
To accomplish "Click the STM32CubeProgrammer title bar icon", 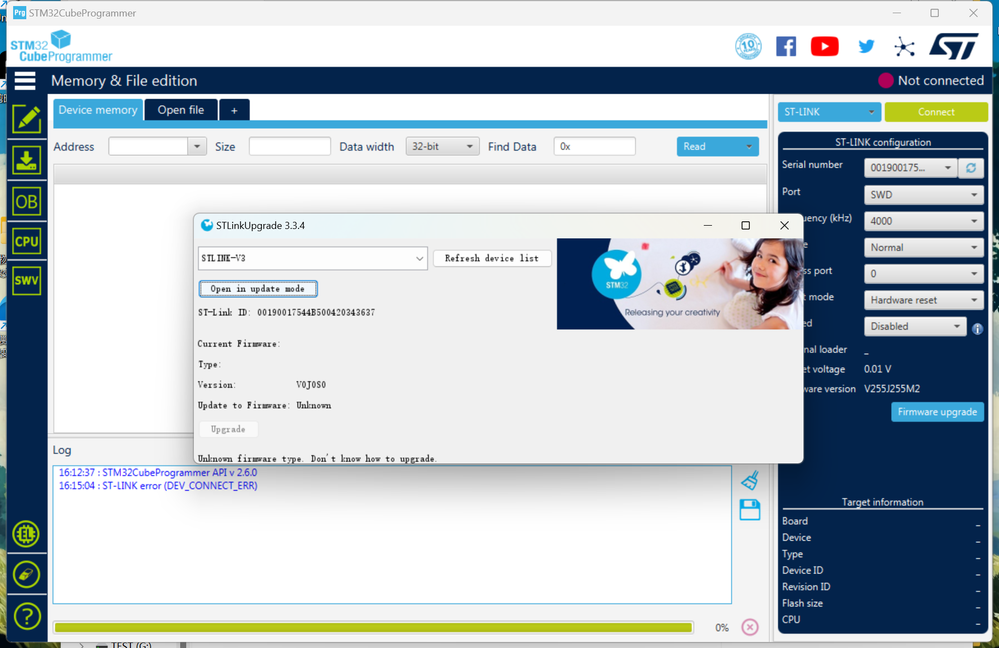I will [x=20, y=13].
